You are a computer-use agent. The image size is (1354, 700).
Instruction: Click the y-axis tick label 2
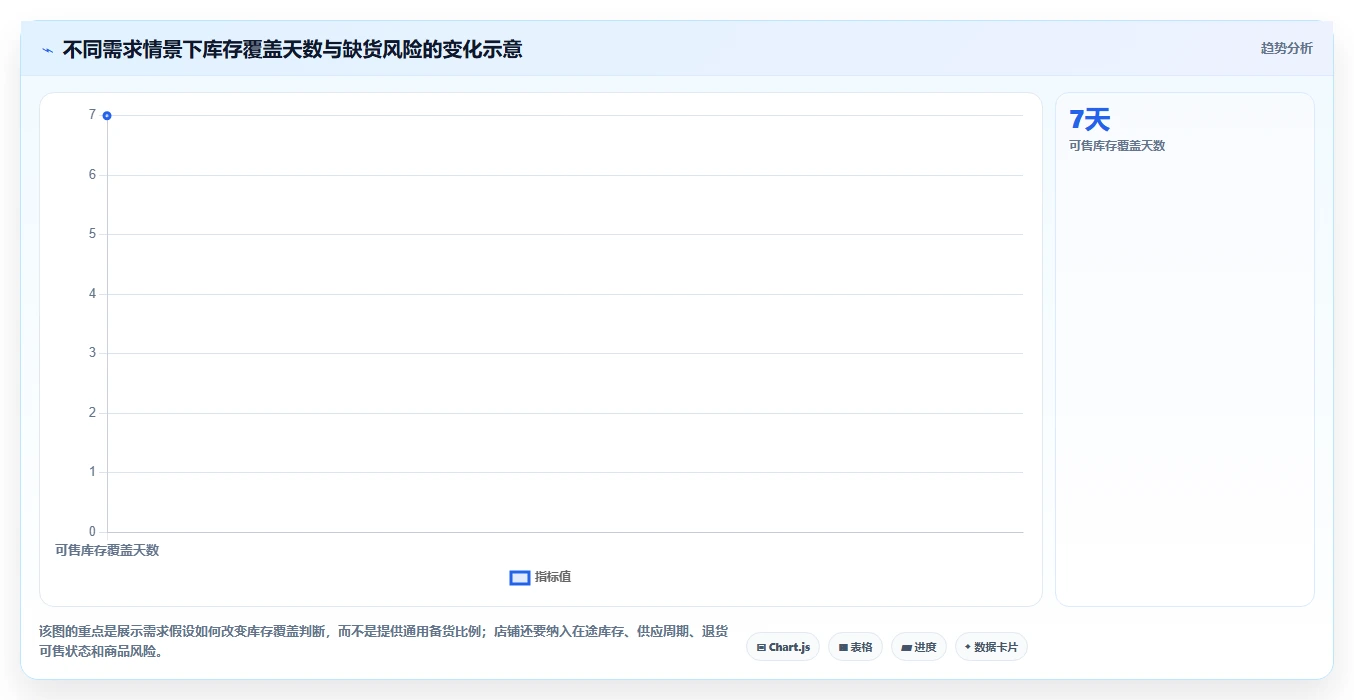pos(92,413)
